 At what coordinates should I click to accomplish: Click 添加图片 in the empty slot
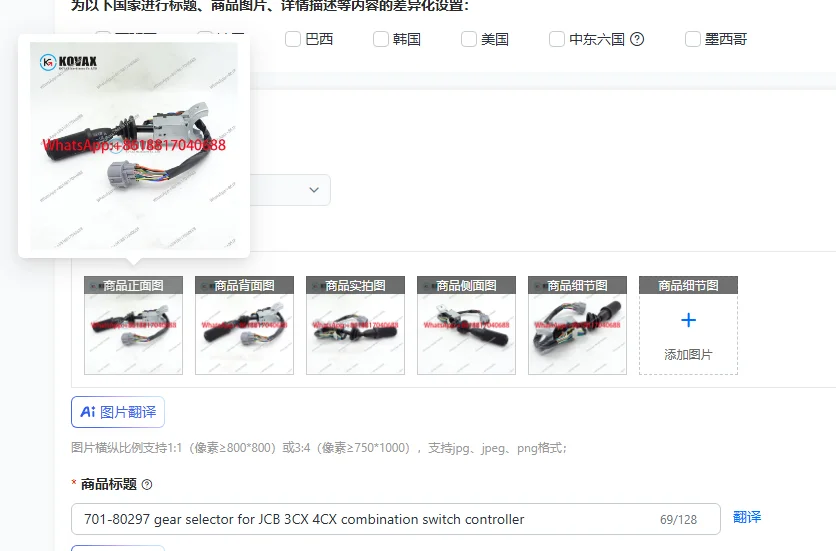coord(688,355)
